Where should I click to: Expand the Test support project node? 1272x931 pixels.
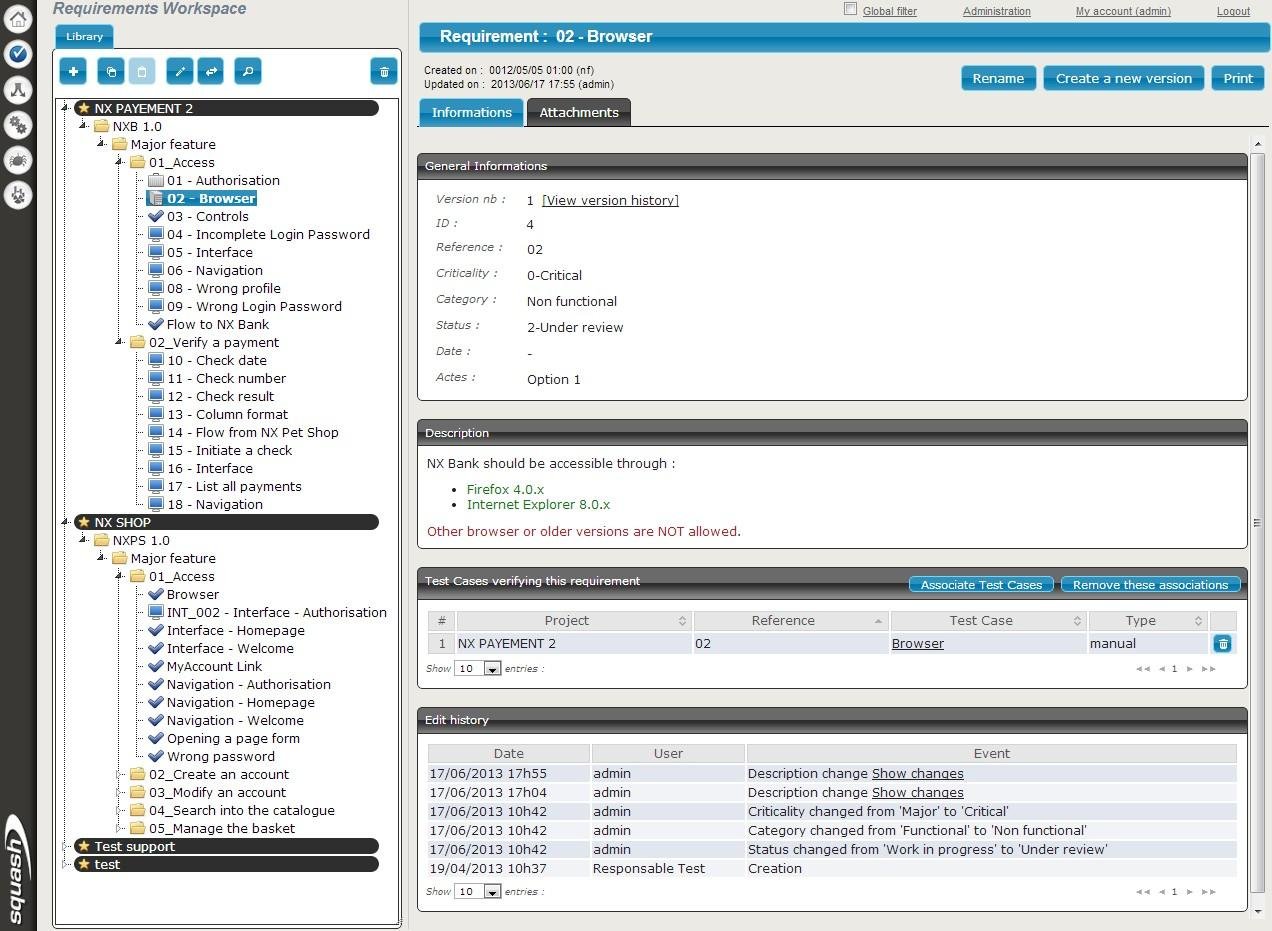(65, 846)
